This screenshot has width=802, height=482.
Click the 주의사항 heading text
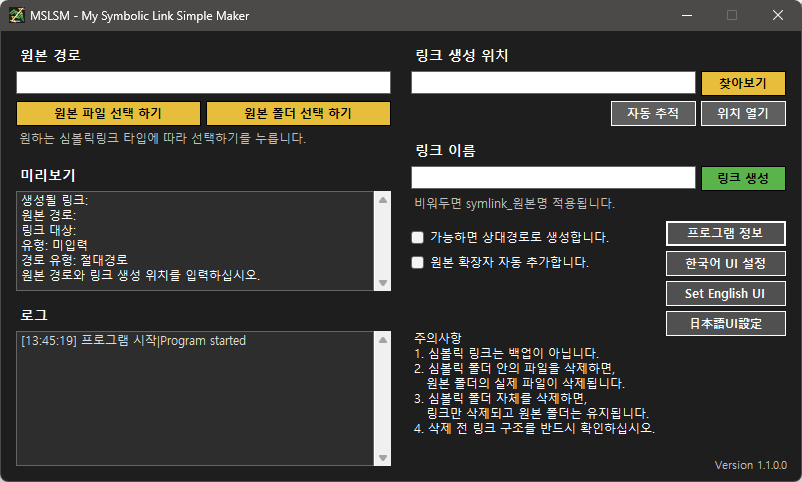(x=438, y=338)
